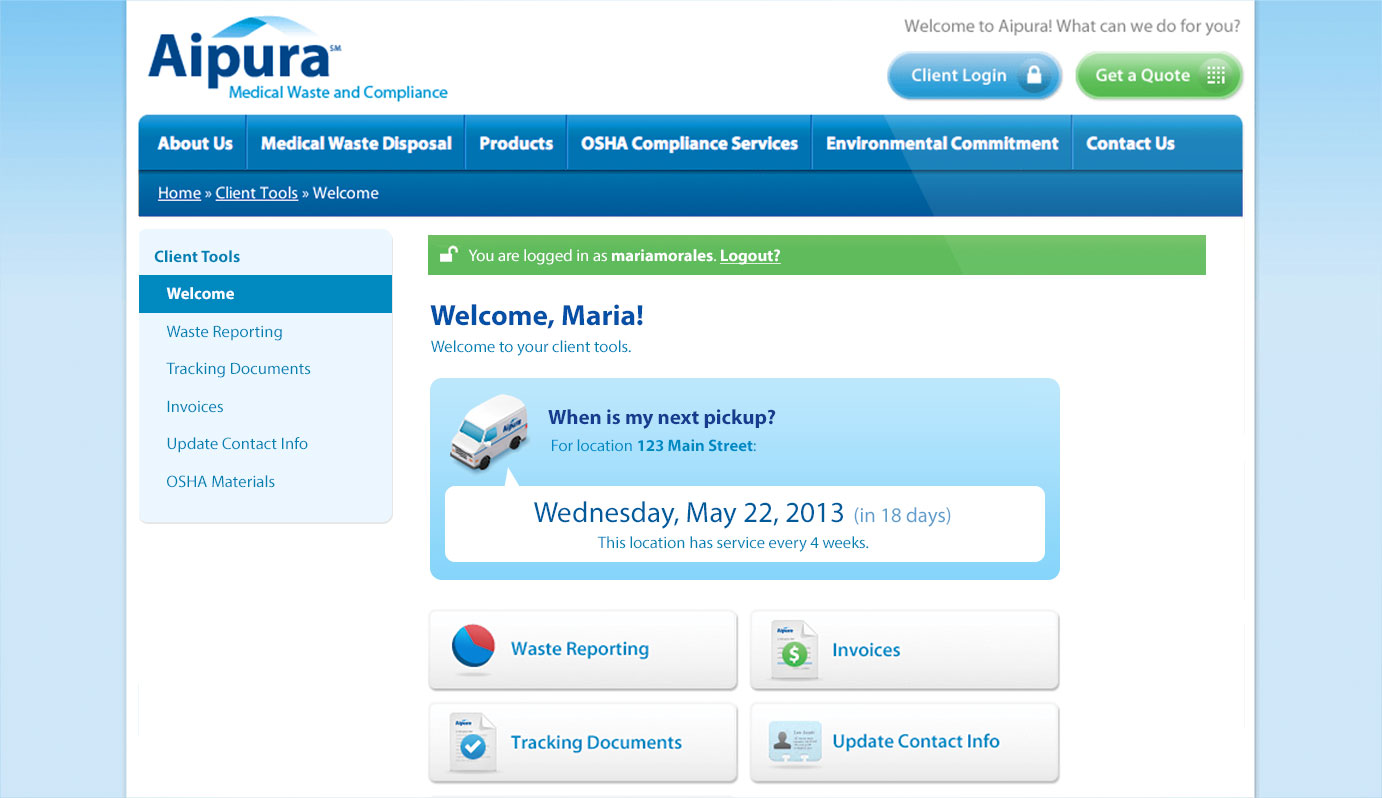Open Environmental Commitment menu item
The width and height of the screenshot is (1382, 798).
coord(942,143)
